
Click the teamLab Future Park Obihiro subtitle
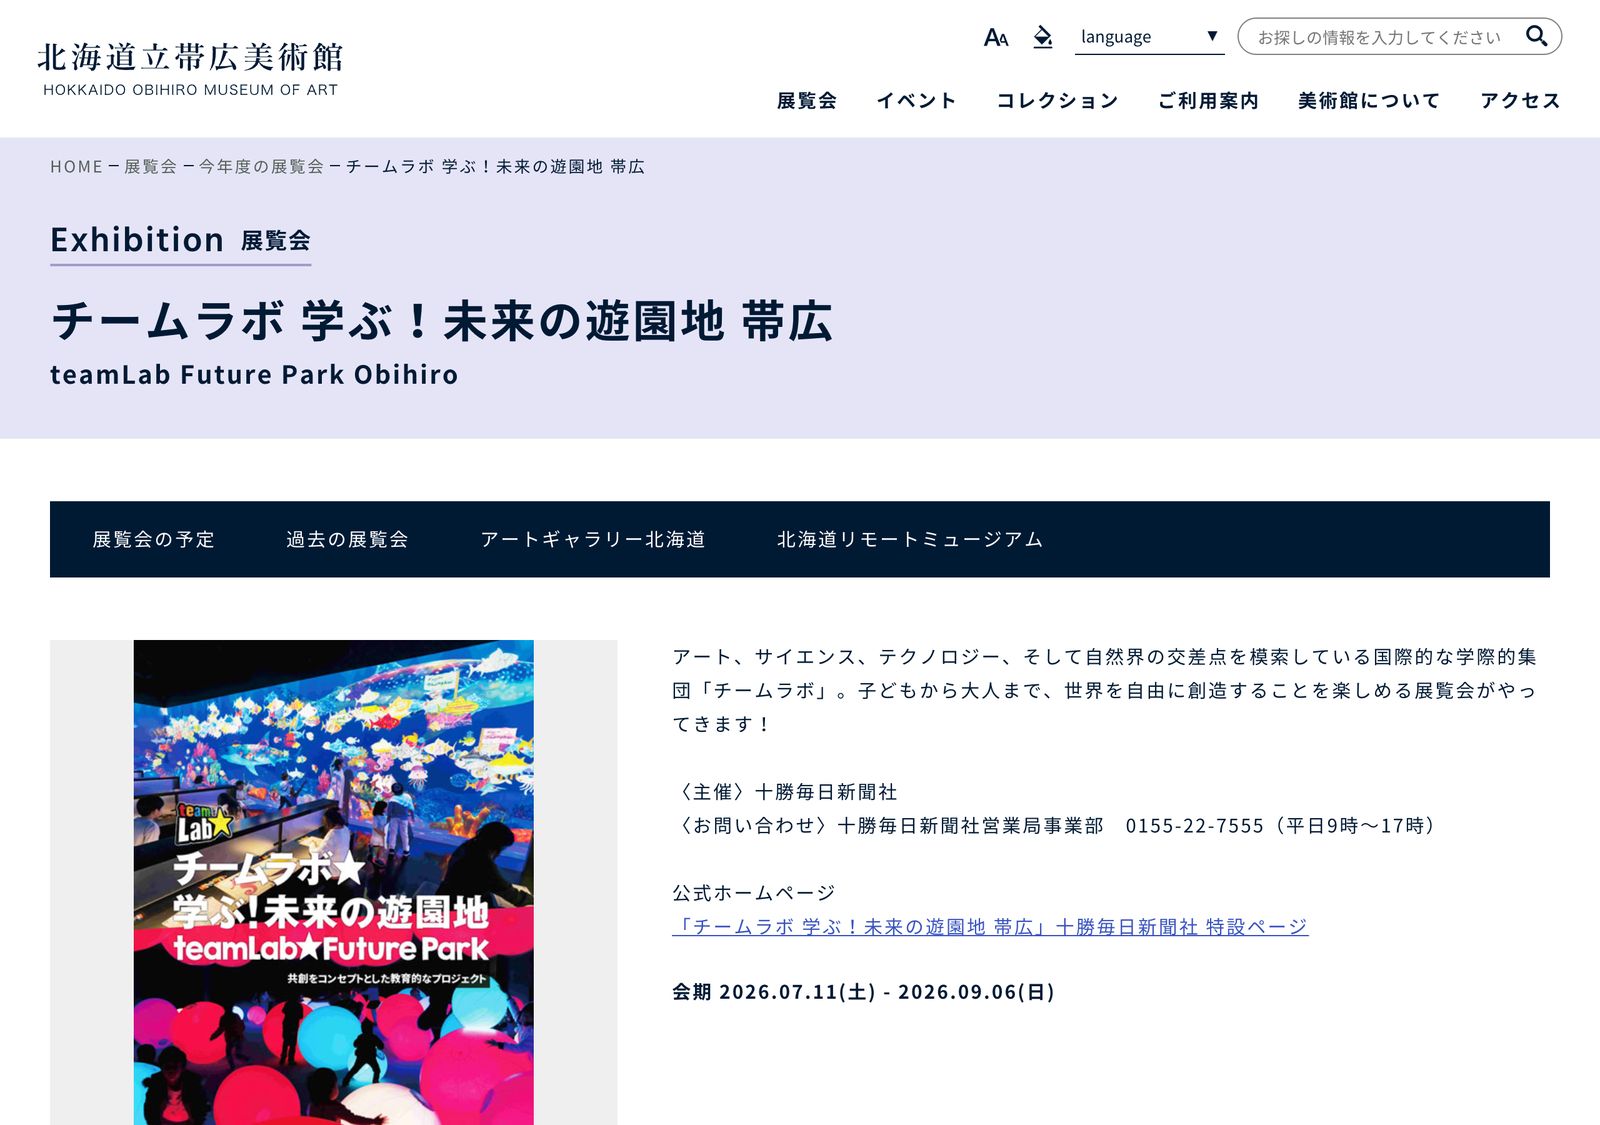(x=254, y=375)
